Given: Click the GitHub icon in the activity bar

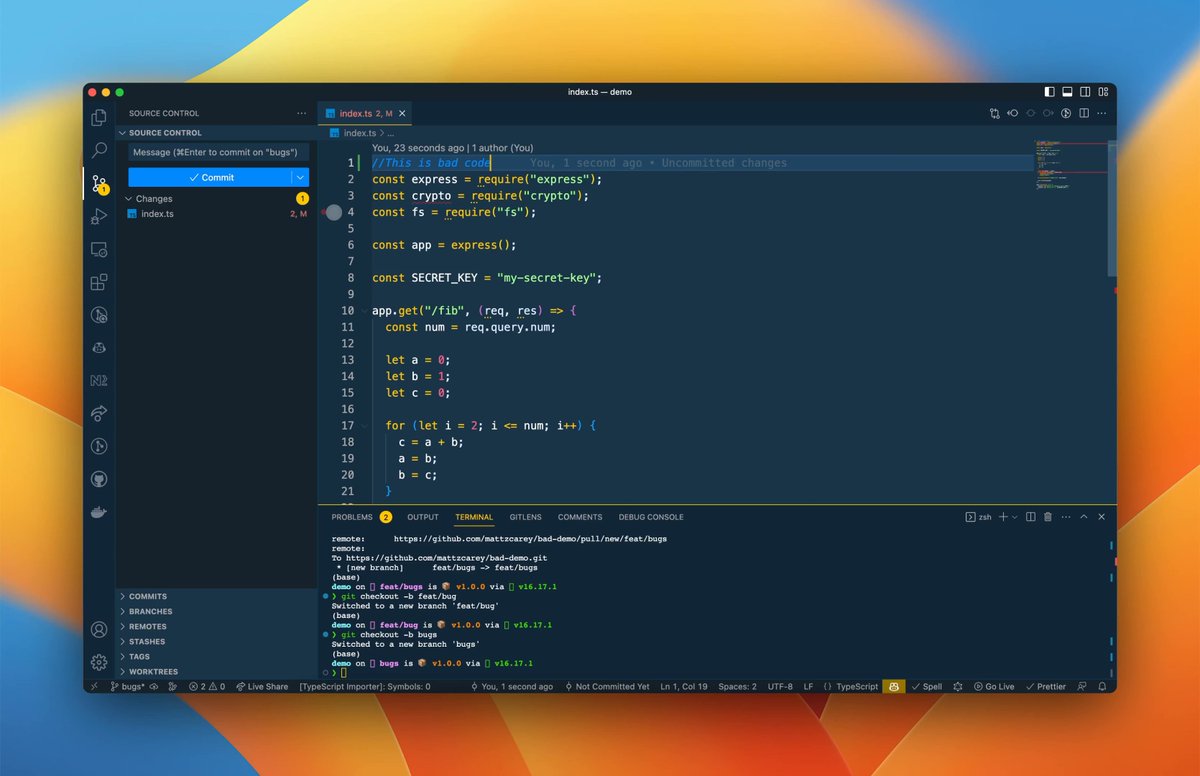Looking at the screenshot, I should [x=99, y=479].
